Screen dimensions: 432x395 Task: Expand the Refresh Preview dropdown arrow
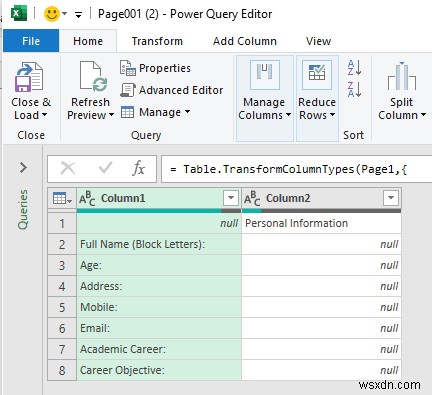111,115
